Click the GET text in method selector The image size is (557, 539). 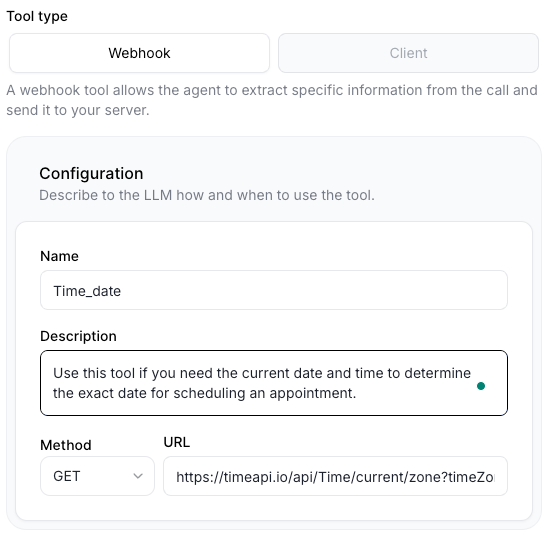pyautogui.click(x=67, y=476)
